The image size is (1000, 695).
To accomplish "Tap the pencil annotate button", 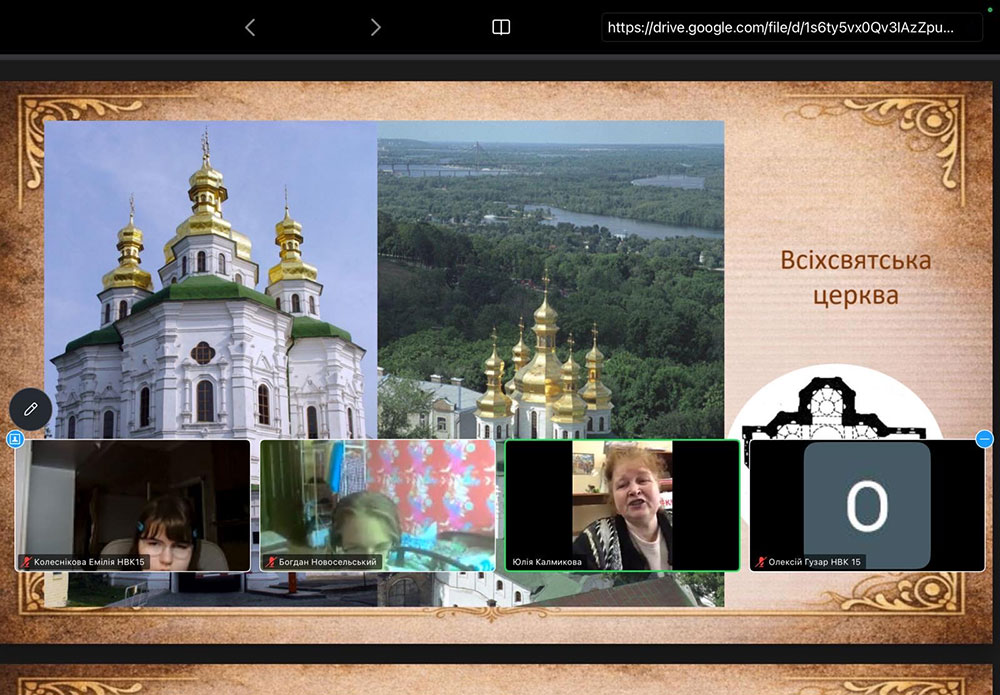I will [x=30, y=409].
